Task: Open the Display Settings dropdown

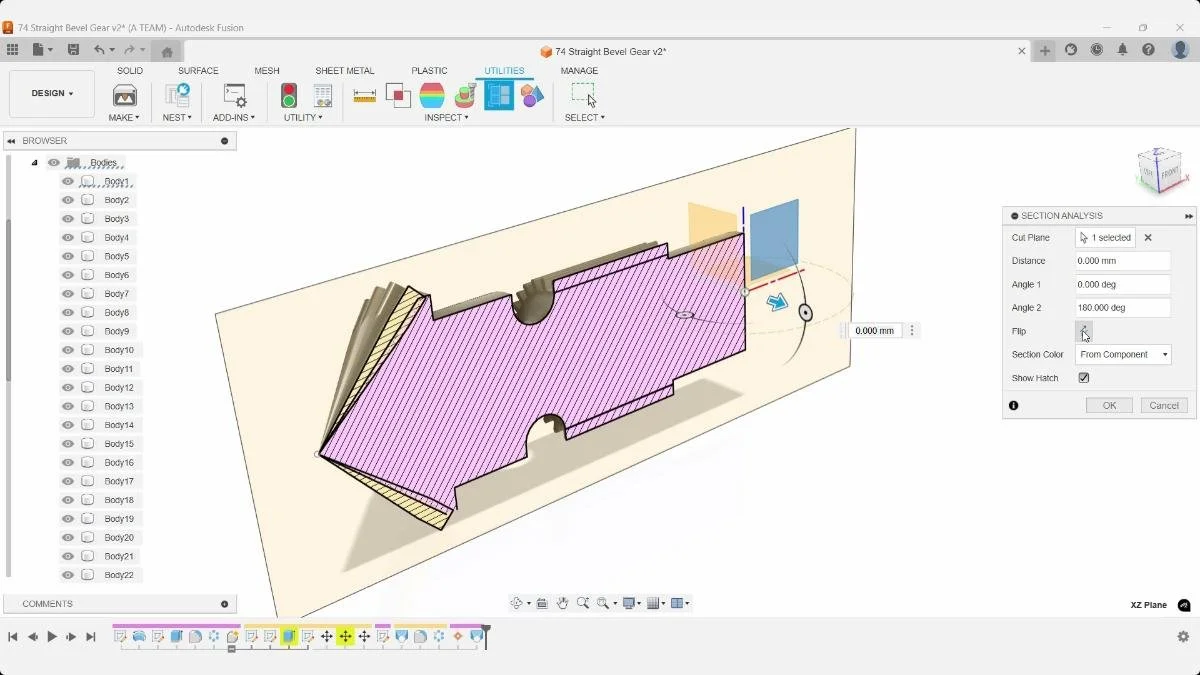Action: (x=631, y=603)
